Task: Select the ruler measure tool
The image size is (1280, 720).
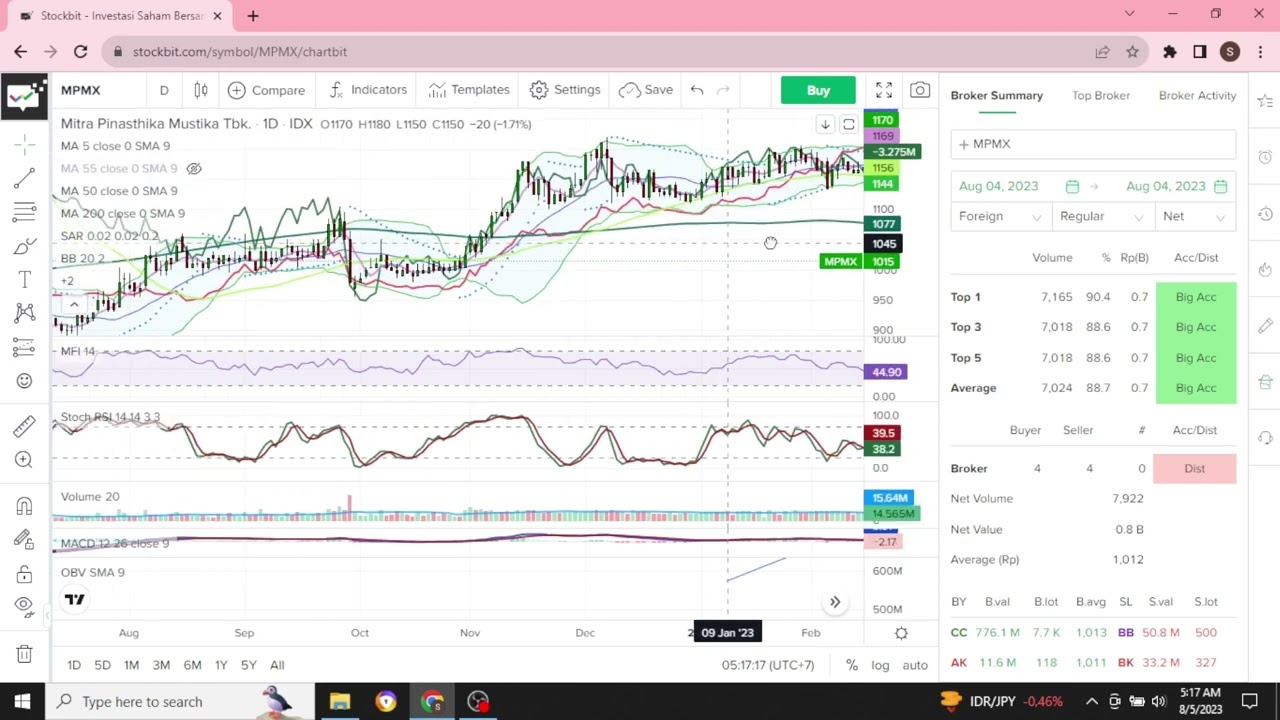Action: (x=24, y=426)
